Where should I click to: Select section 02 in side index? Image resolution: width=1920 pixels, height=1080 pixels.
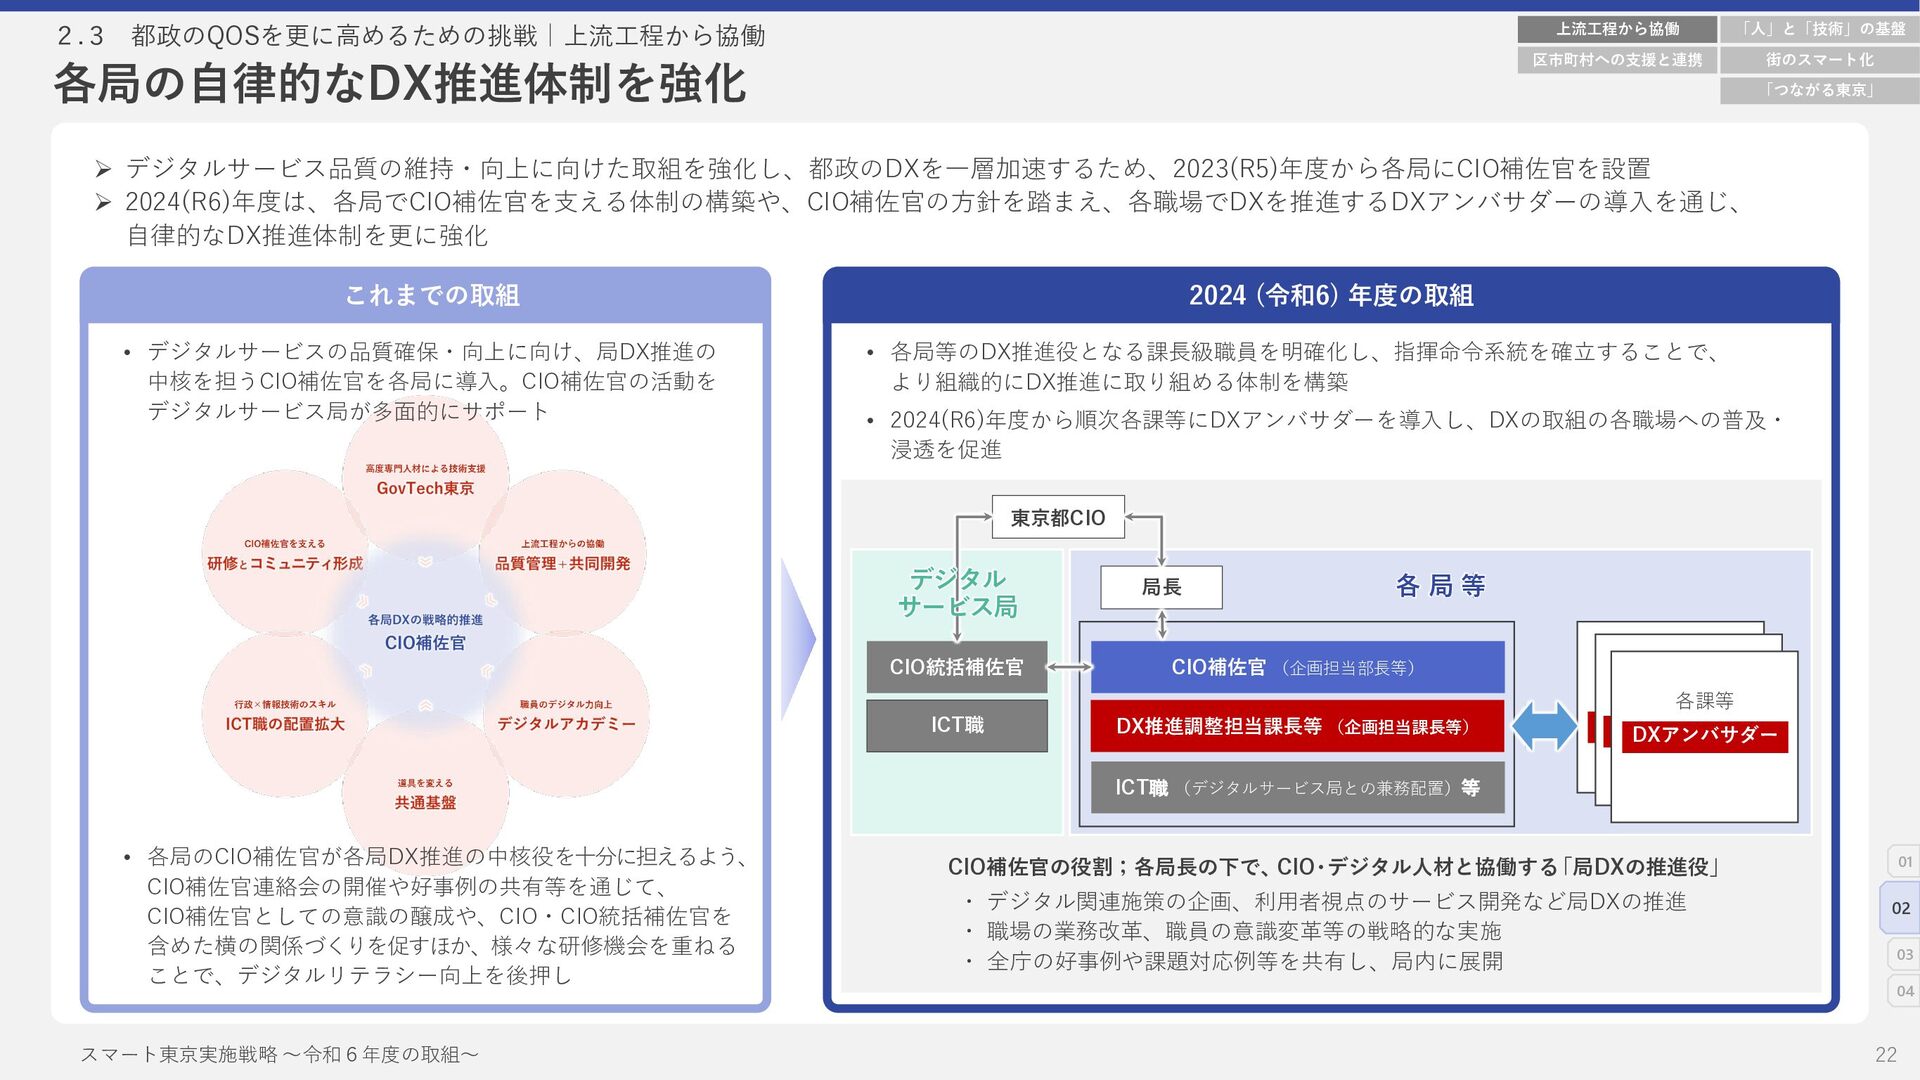pos(1900,908)
